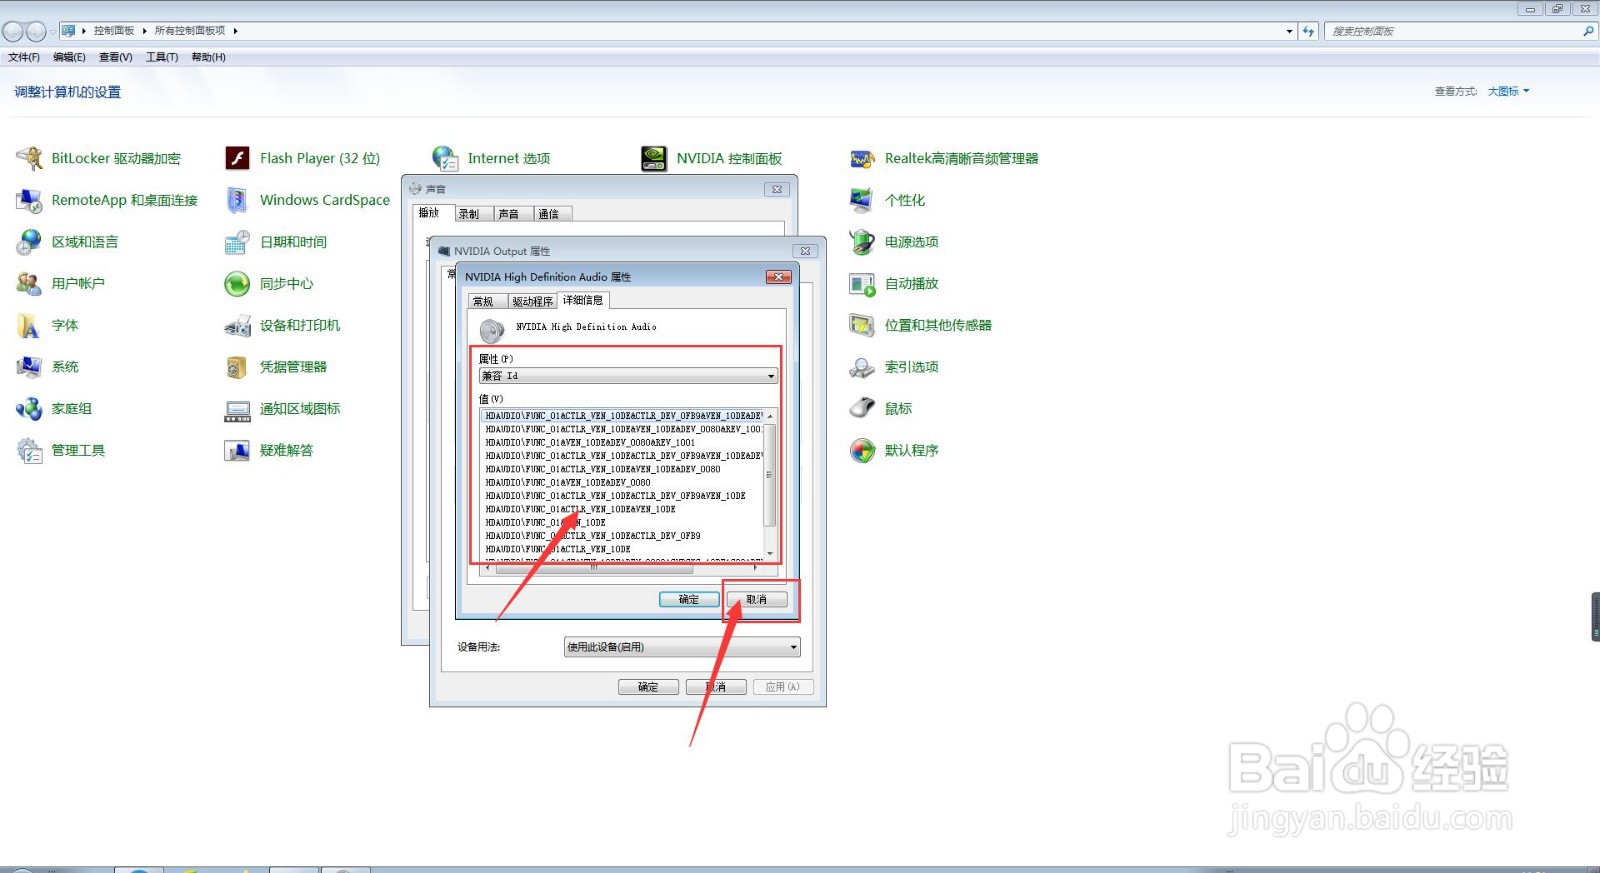Open 通知区域图标 icon
The width and height of the screenshot is (1600, 873).
(238, 409)
